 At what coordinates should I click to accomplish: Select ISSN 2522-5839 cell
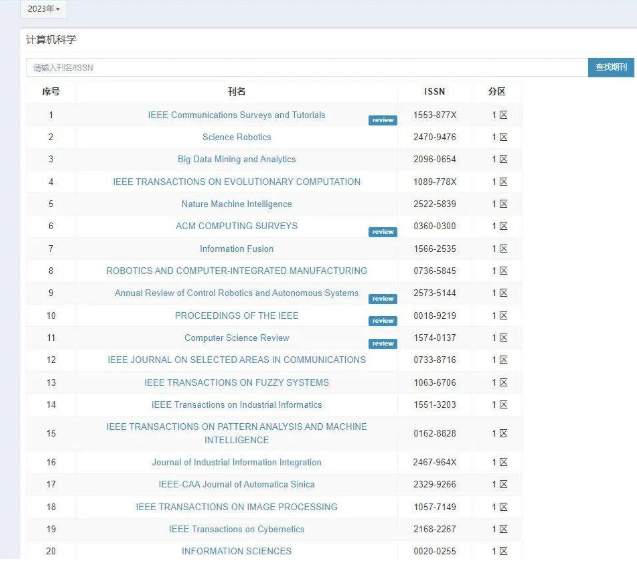[435, 204]
